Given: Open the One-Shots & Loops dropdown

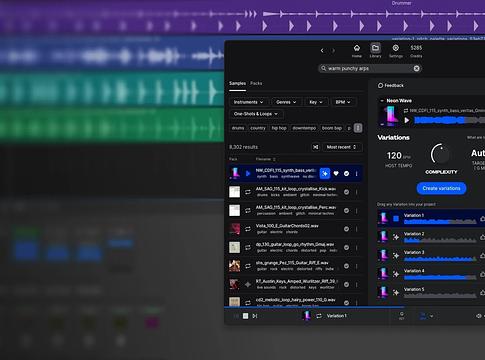Looking at the screenshot, I should tap(256, 114).
